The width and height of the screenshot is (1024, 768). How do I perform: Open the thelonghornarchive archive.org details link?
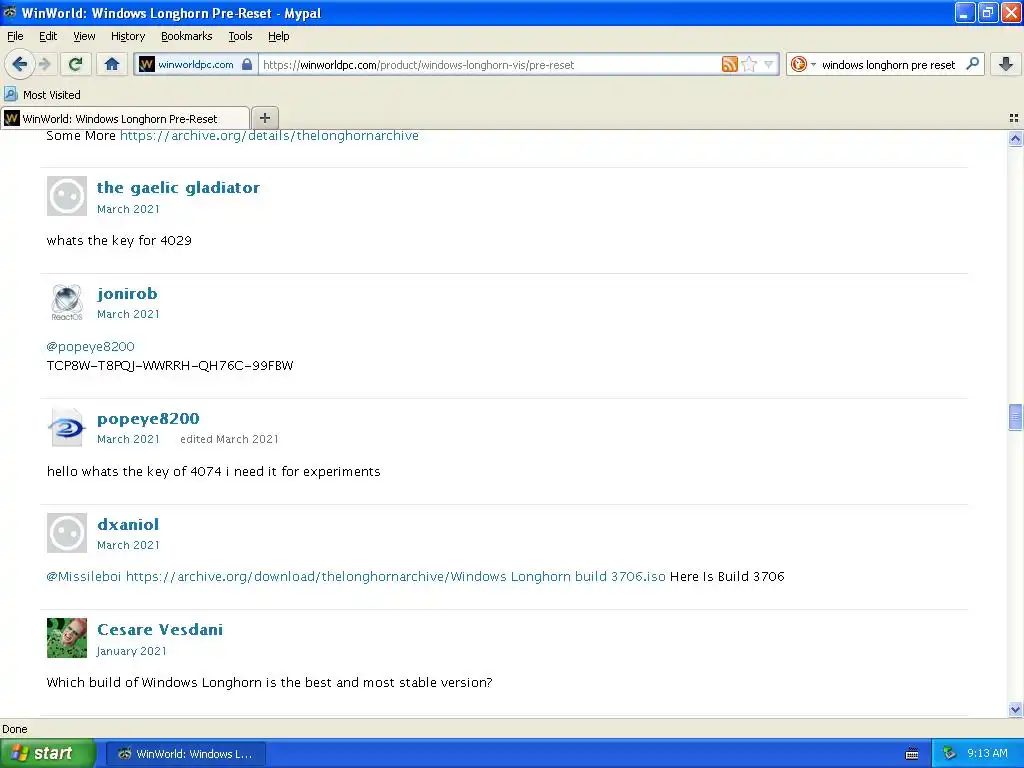[x=269, y=136]
